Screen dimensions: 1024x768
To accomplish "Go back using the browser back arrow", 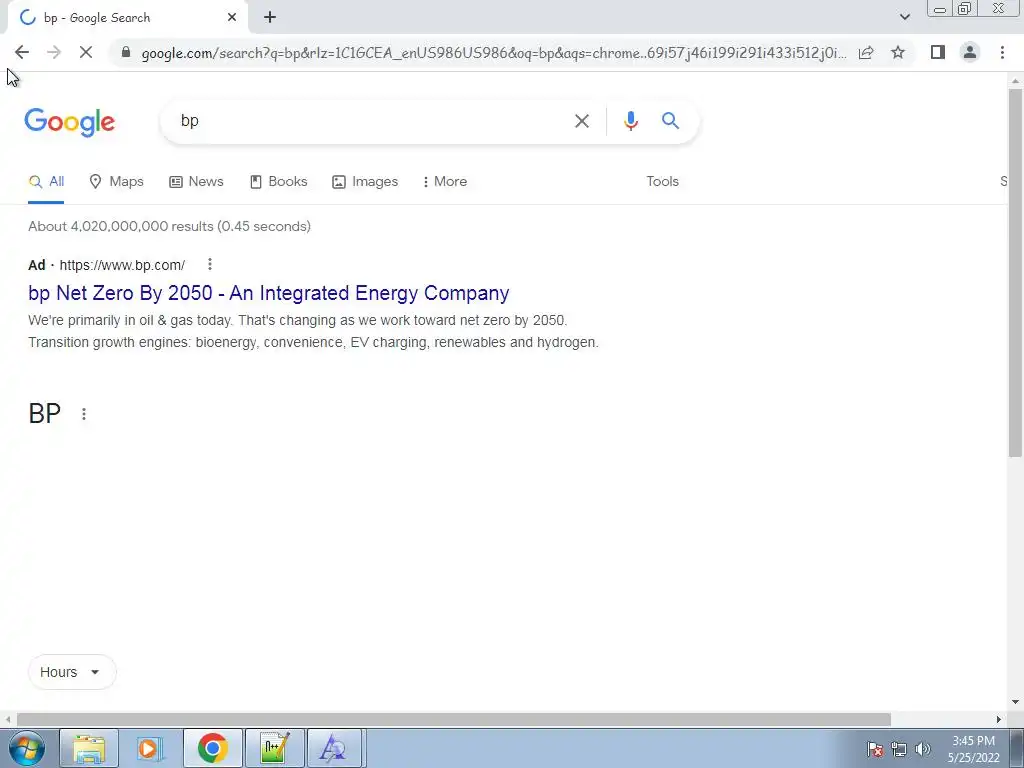I will [22, 52].
